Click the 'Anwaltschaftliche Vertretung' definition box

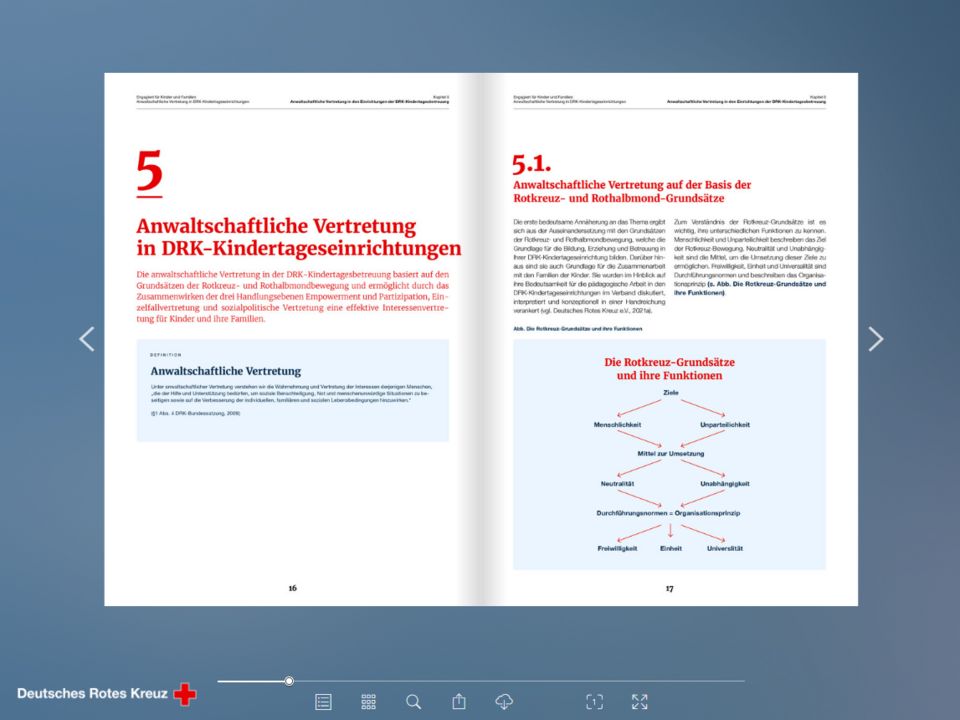[292, 390]
